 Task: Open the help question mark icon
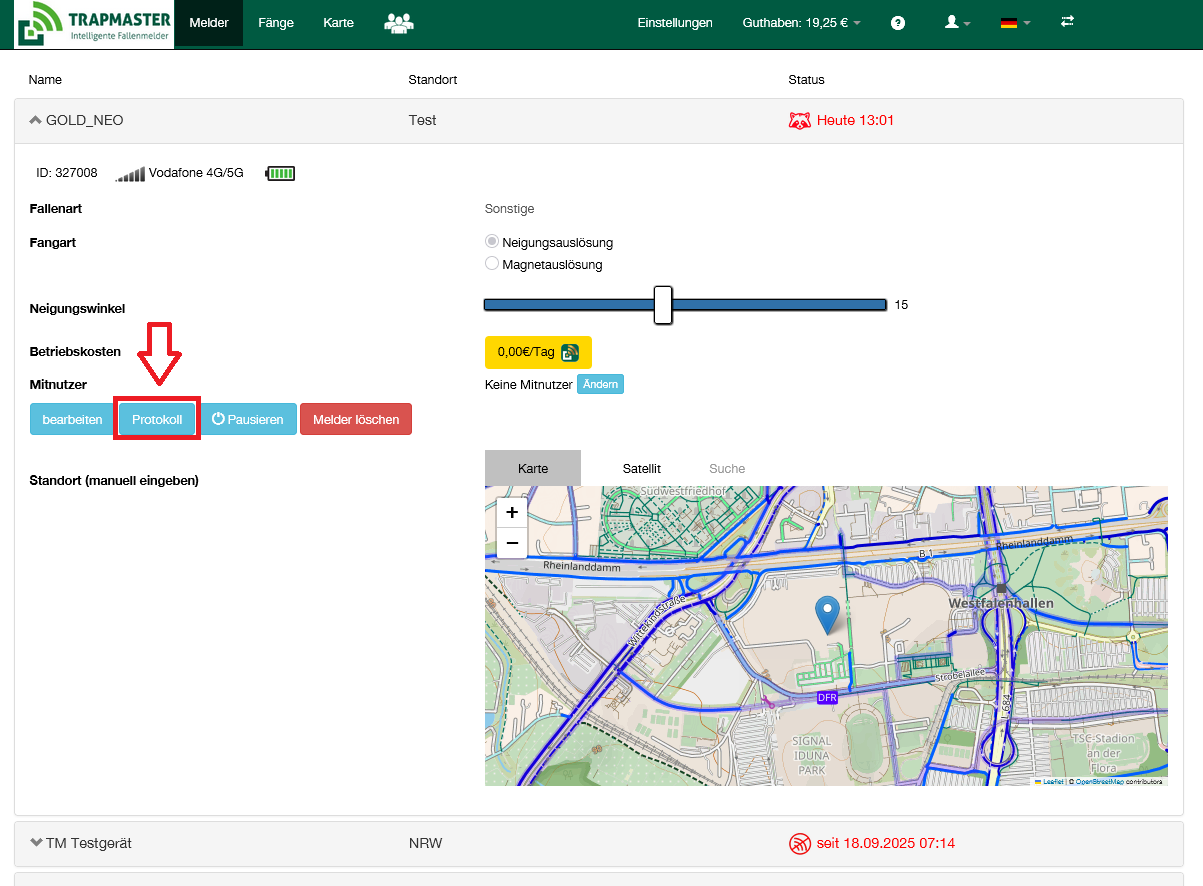click(898, 23)
